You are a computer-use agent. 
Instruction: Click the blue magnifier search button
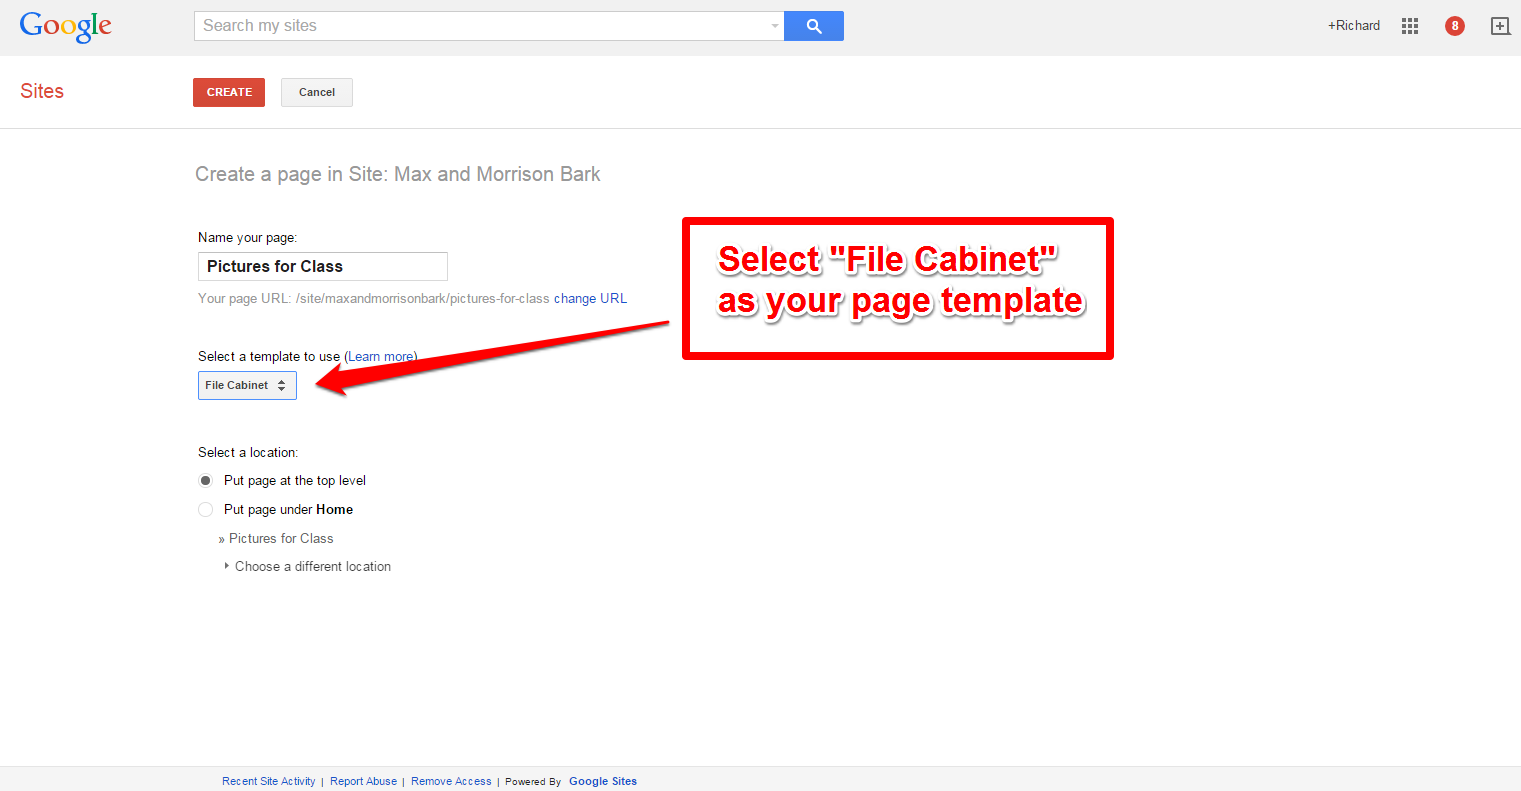(814, 26)
